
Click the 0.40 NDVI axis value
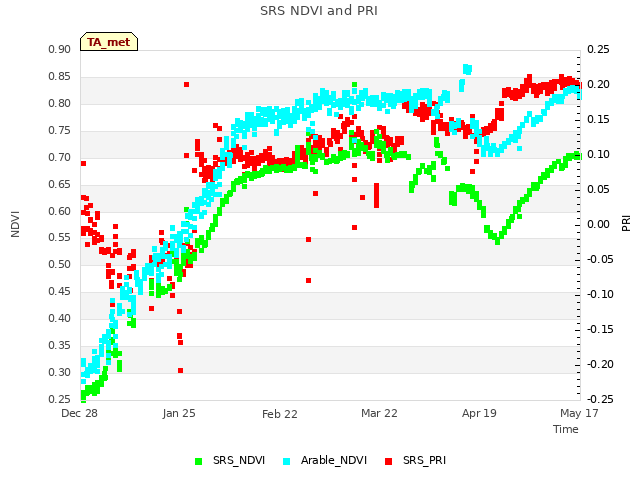[60, 318]
